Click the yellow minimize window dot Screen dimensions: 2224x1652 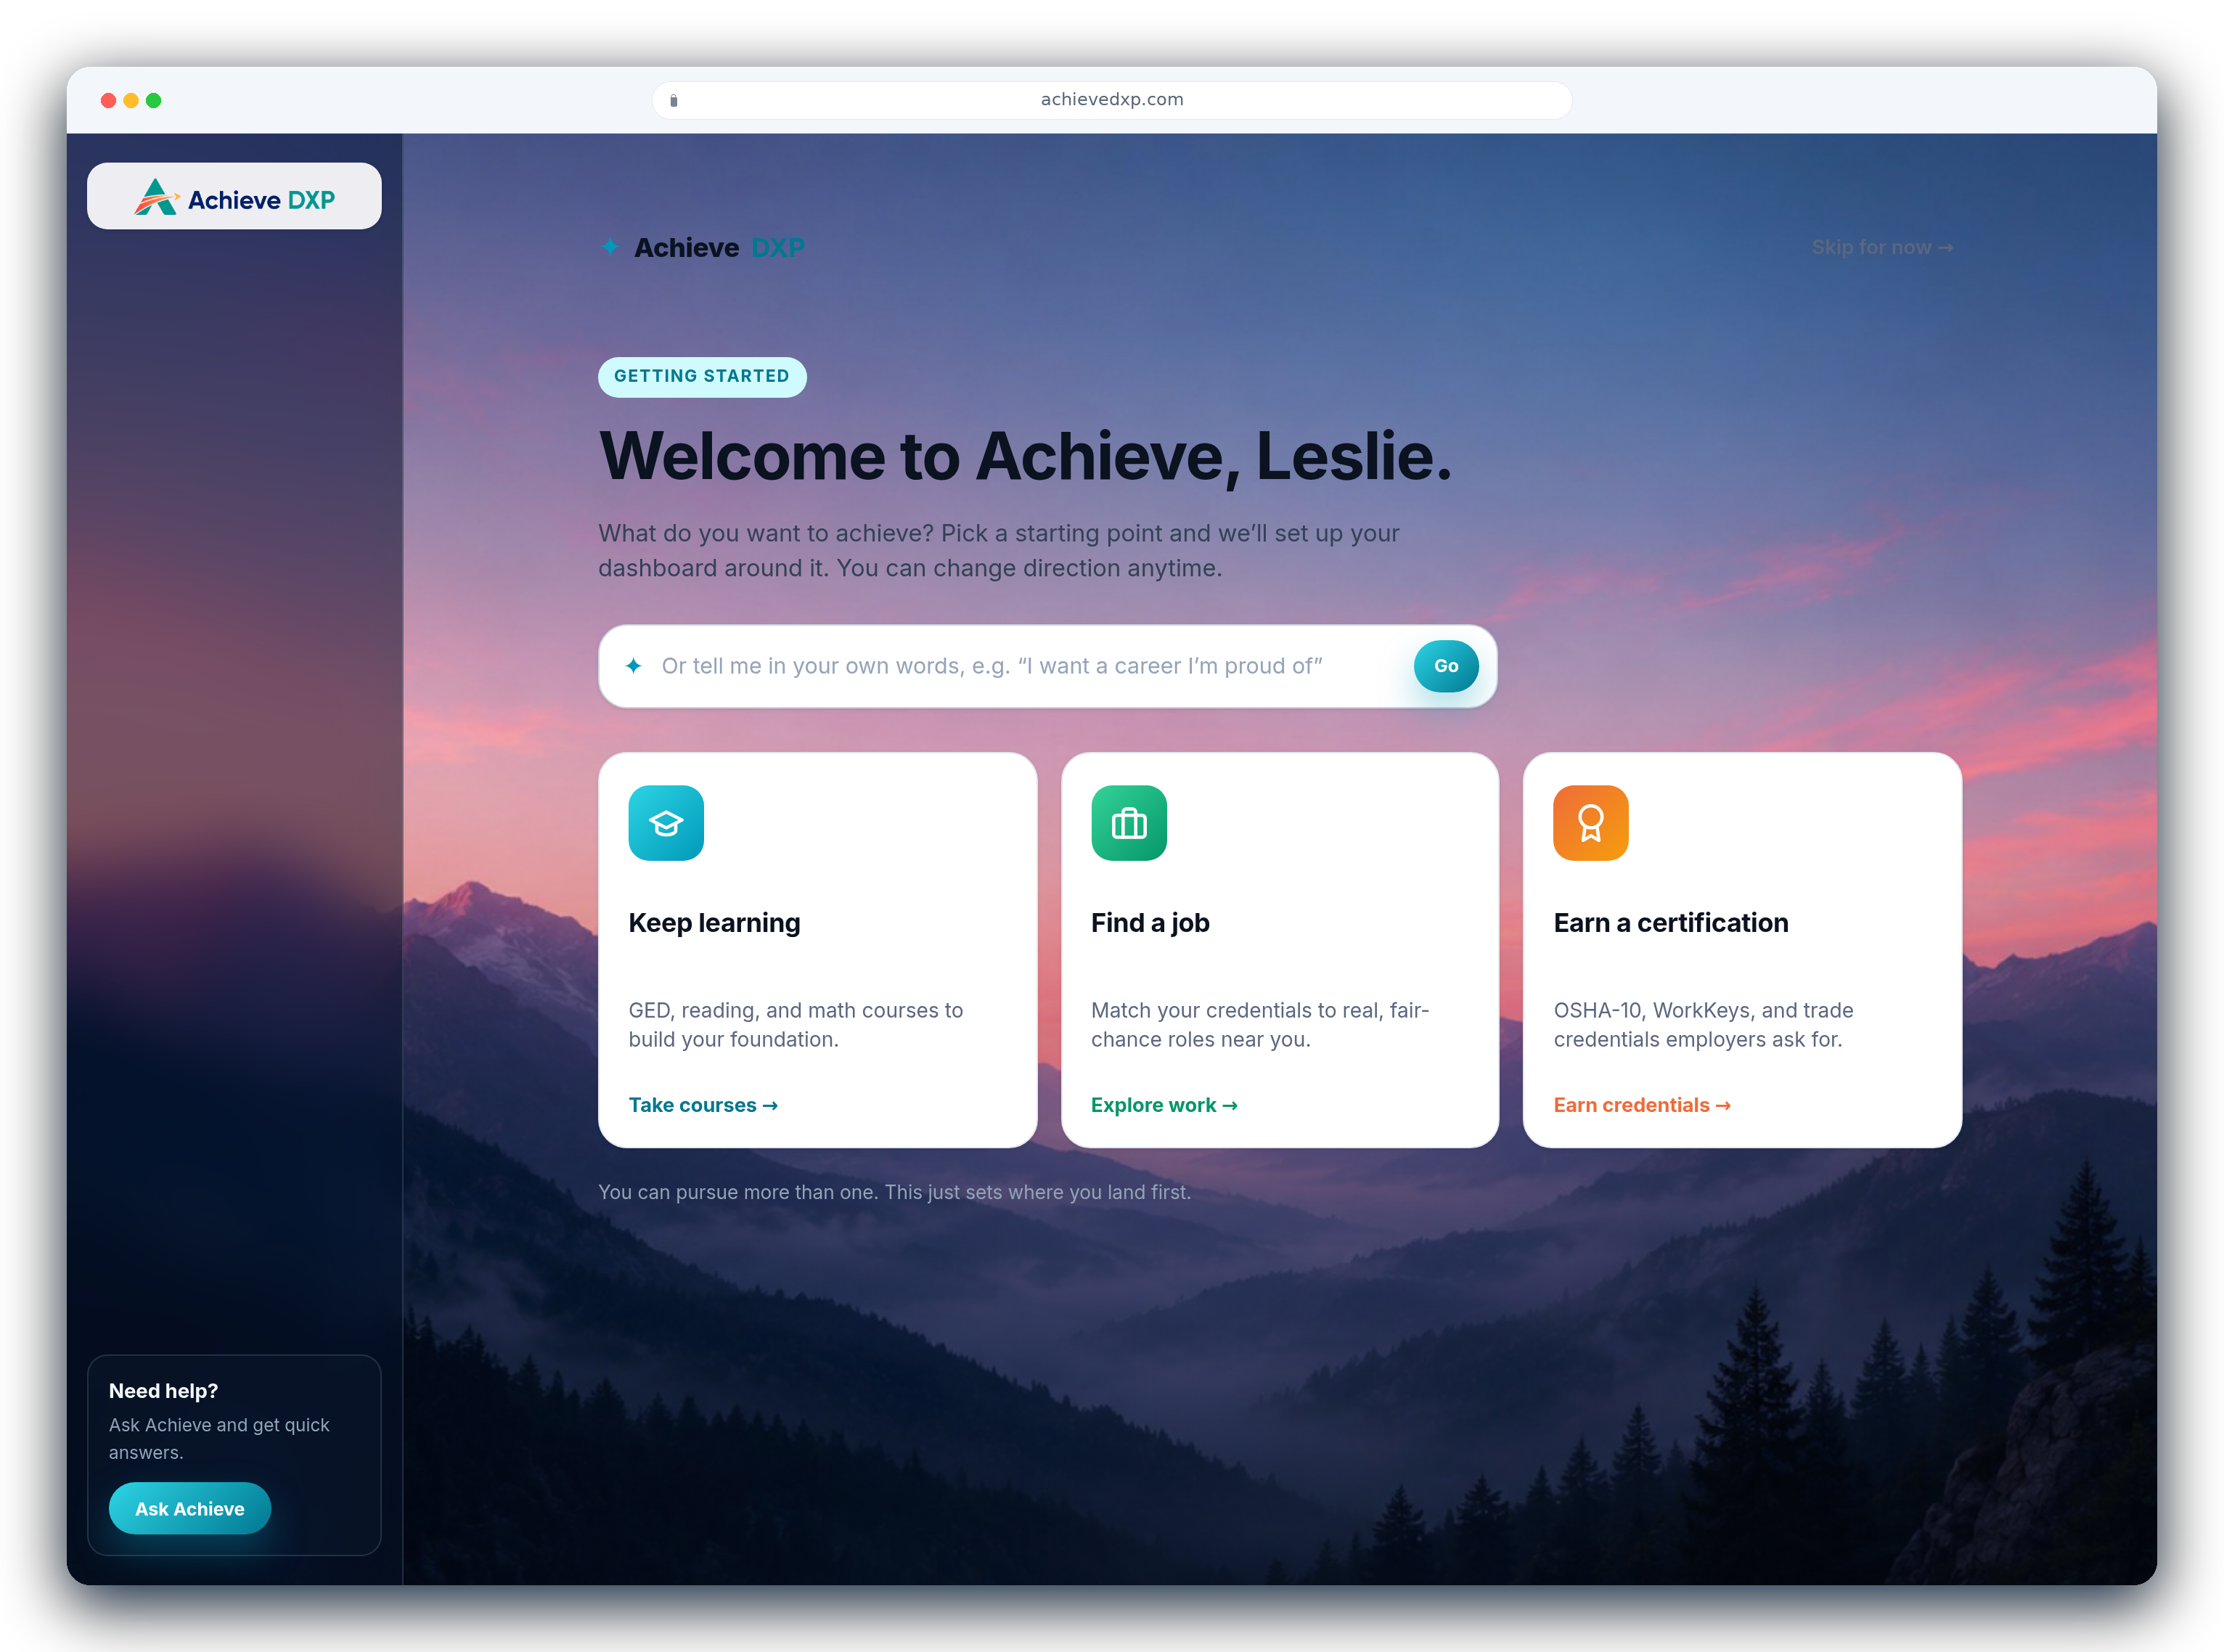[x=131, y=100]
